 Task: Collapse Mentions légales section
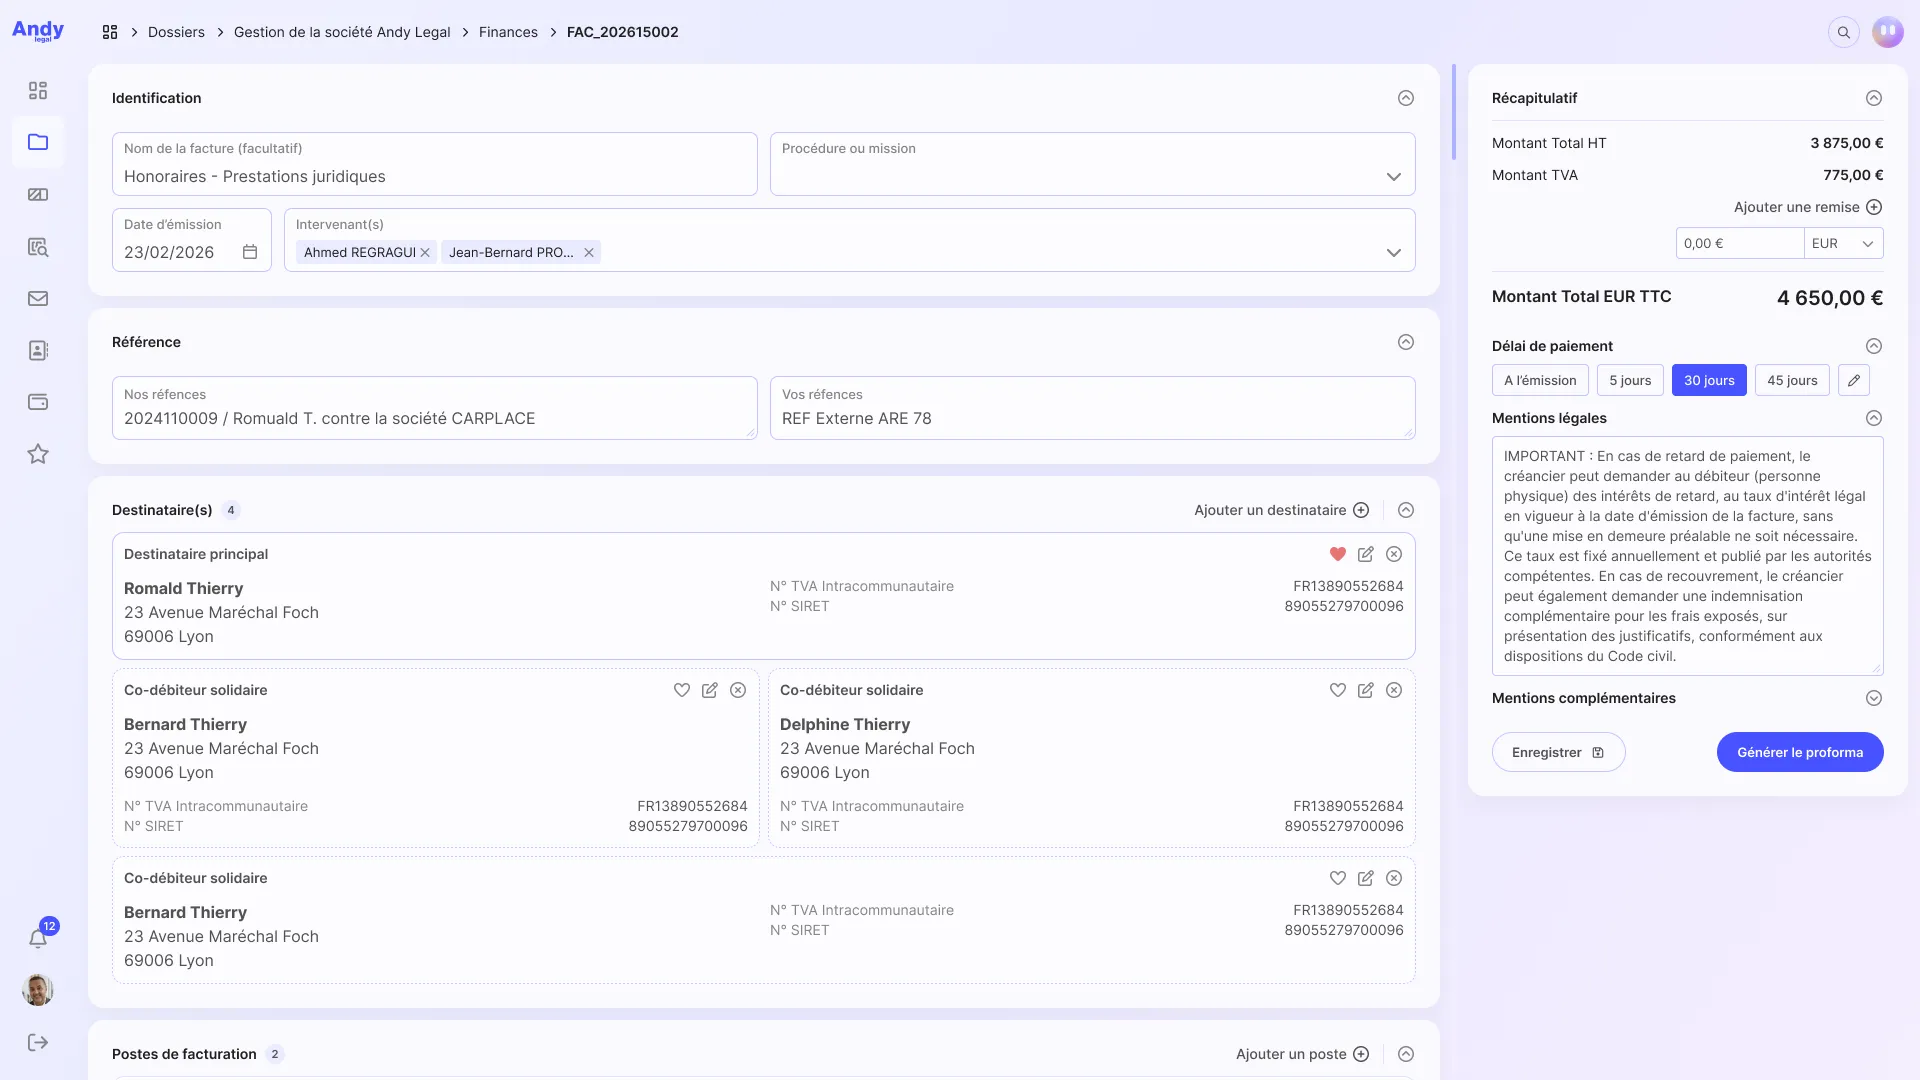[1874, 418]
